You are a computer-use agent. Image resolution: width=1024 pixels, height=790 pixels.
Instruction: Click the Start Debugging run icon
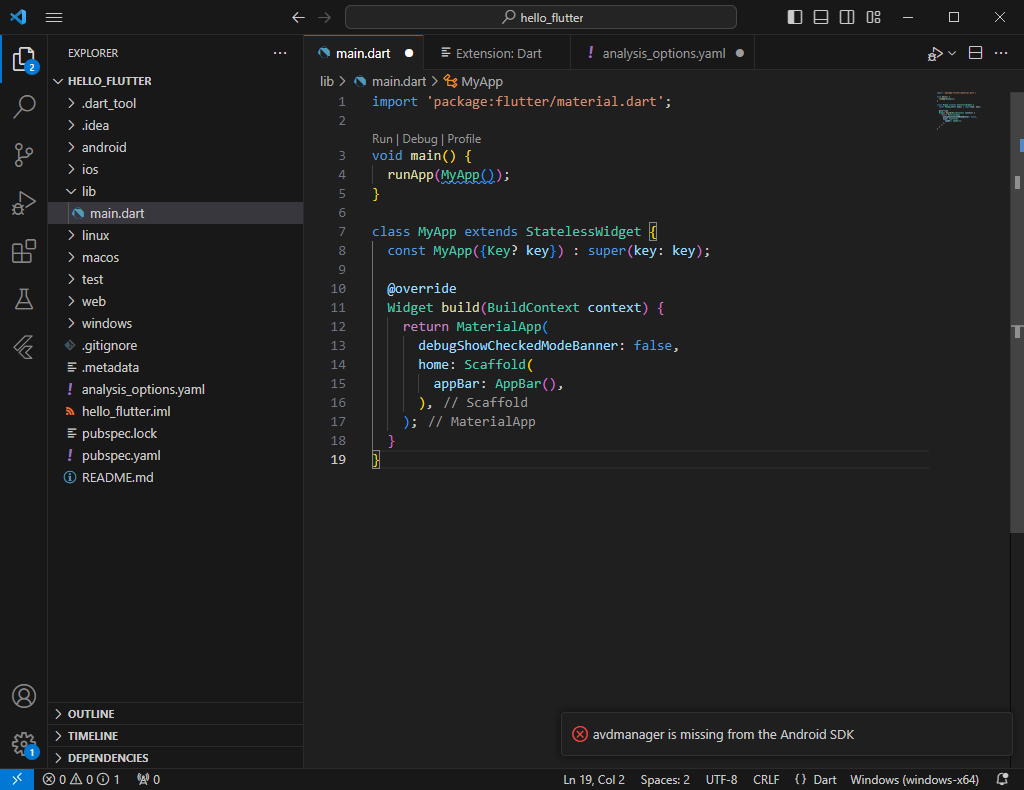(x=935, y=54)
